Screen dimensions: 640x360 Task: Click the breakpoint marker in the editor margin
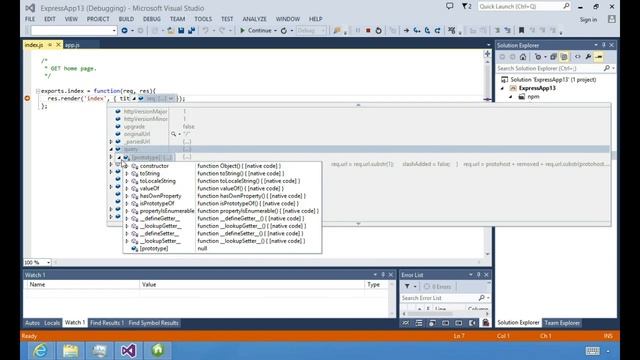(x=27, y=98)
